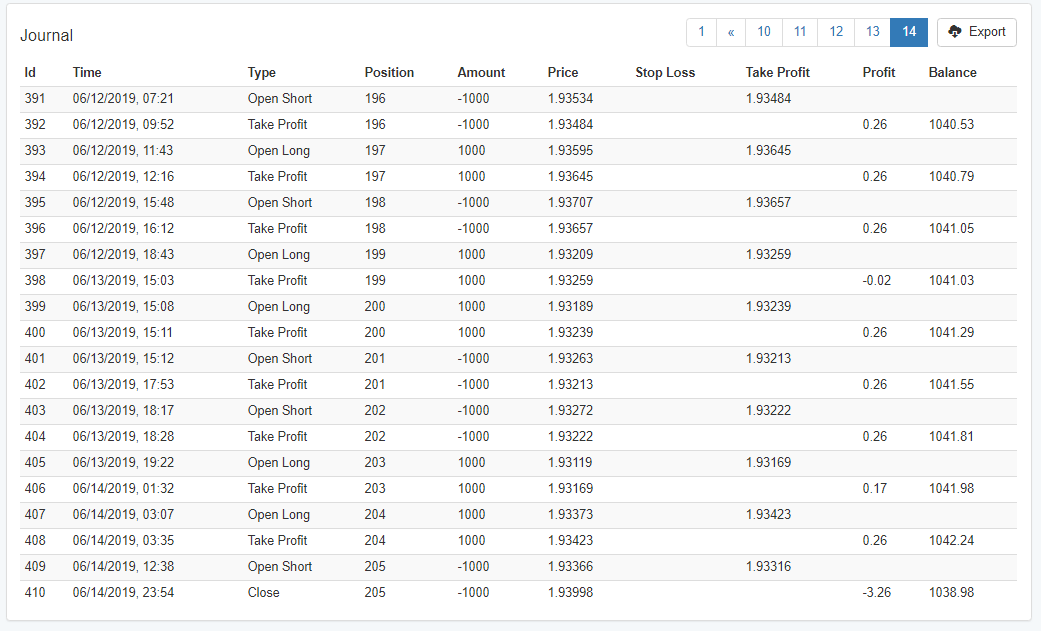The width and height of the screenshot is (1041, 631).
Task: Click Open Long type in row 393
Action: (279, 150)
